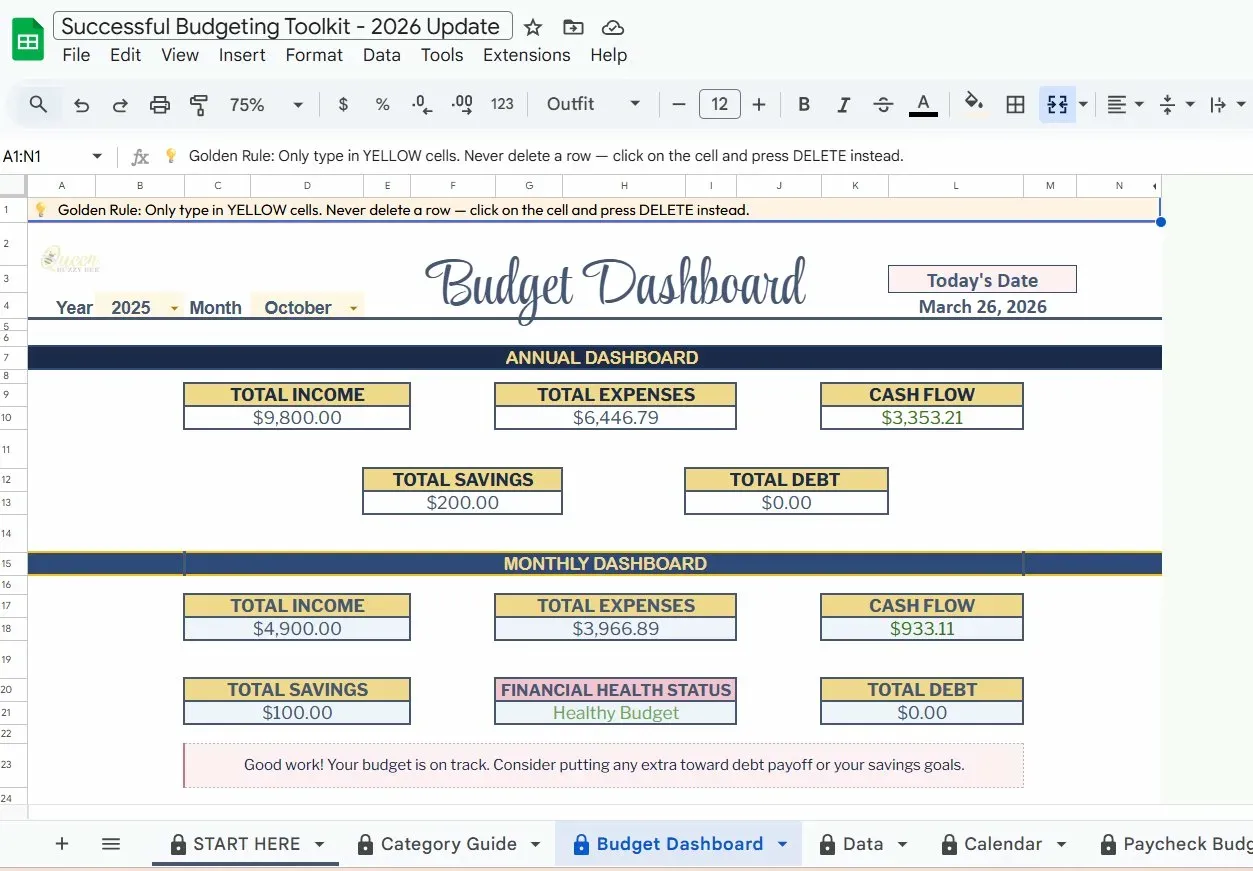Toggle italic formatting
The height and width of the screenshot is (871, 1253).
coord(843,104)
